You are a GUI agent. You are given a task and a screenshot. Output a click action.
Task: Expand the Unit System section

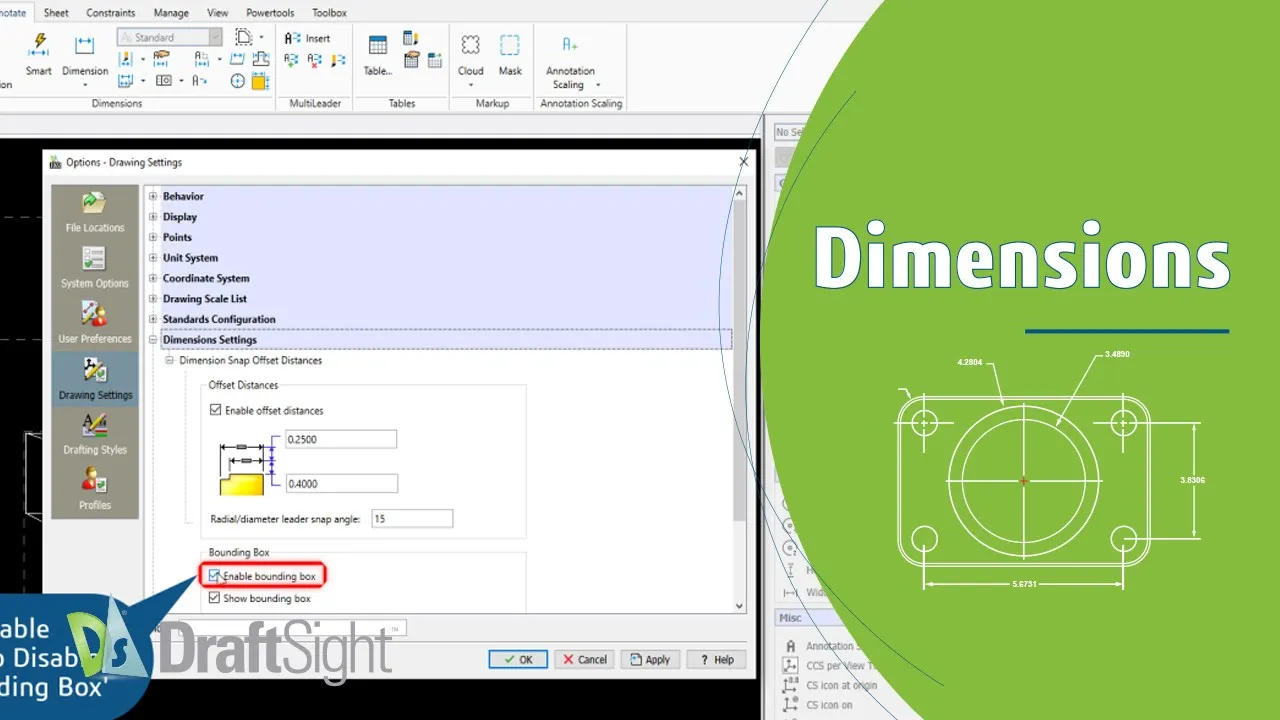click(153, 258)
